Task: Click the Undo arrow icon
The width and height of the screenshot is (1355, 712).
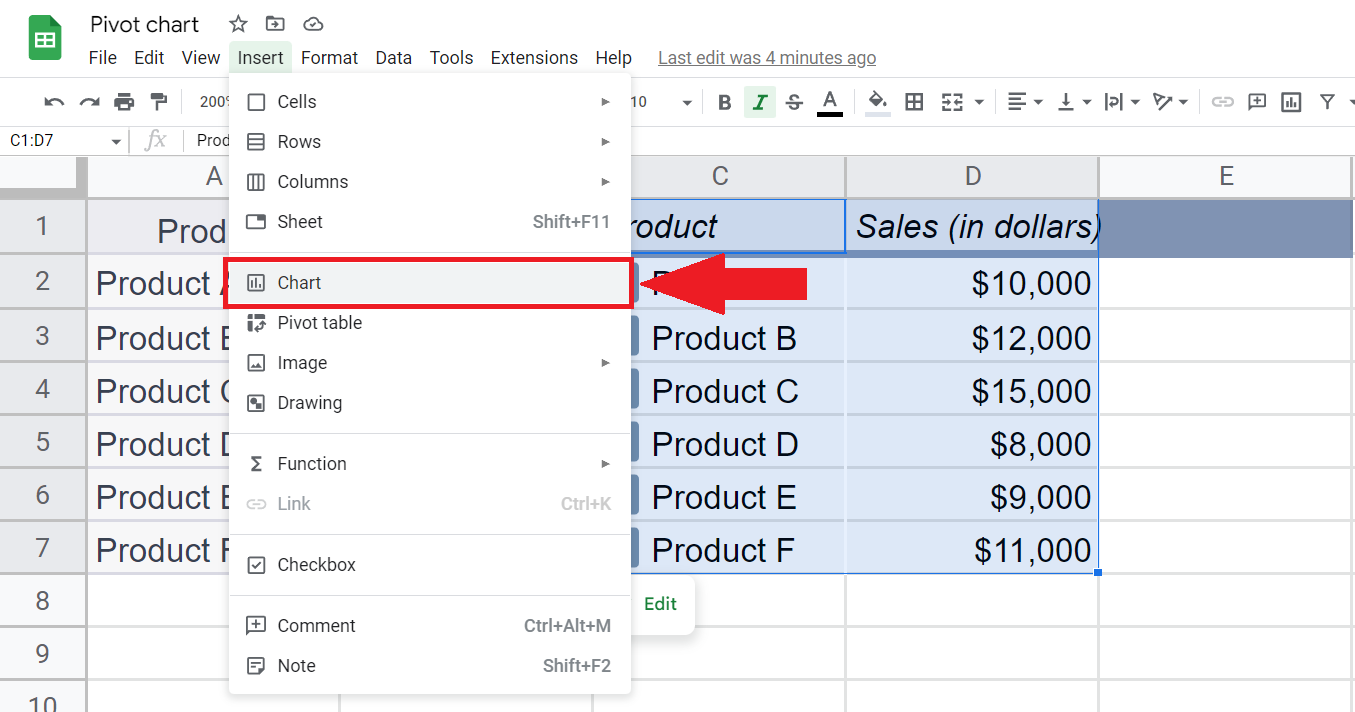Action: click(x=54, y=102)
